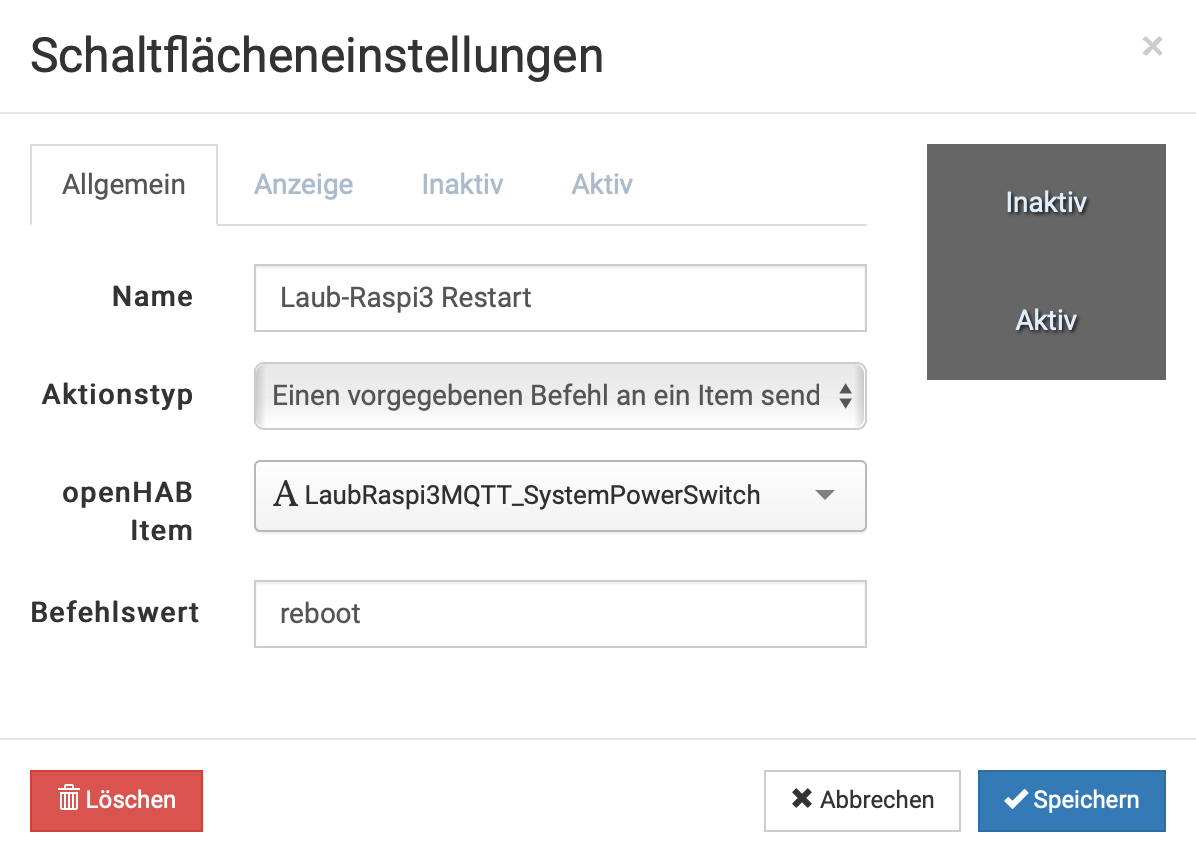Close the Schaltflächeneinstellungen dialog

1152,46
